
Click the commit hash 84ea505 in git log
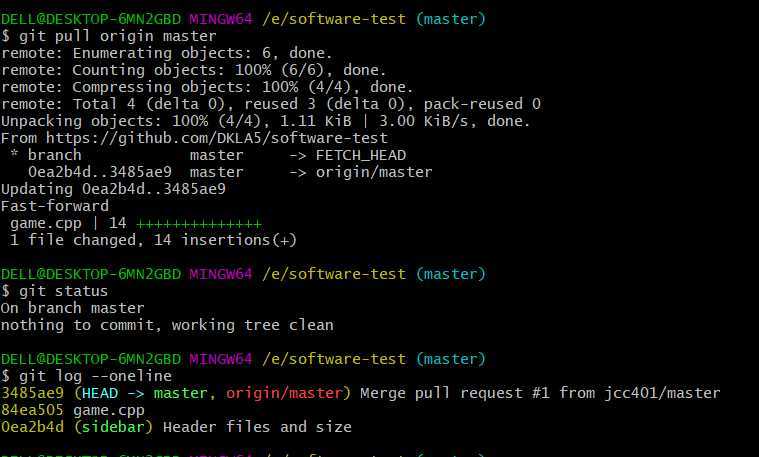click(32, 410)
